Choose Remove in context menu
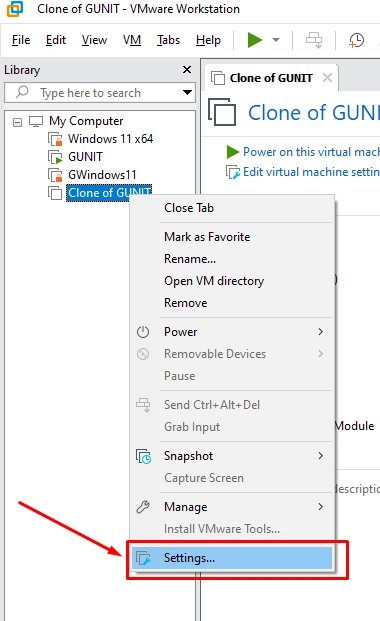This screenshot has width=380, height=621. coord(233,303)
